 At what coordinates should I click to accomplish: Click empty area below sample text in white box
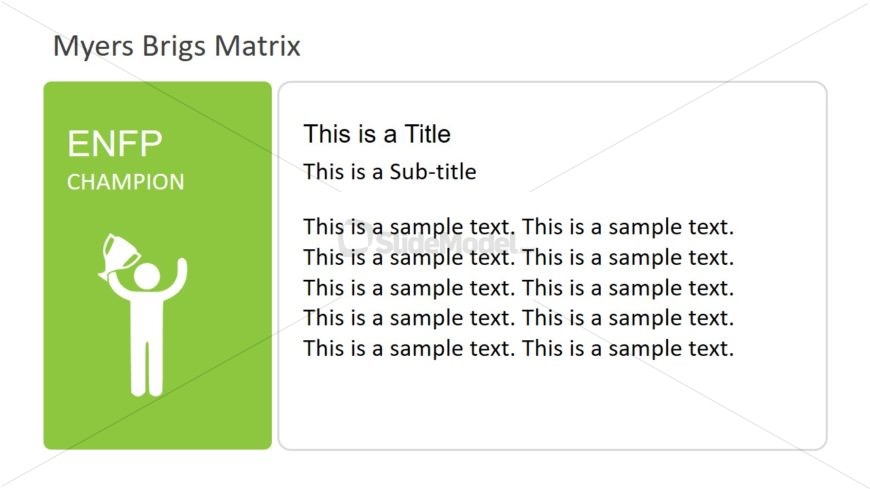point(552,405)
